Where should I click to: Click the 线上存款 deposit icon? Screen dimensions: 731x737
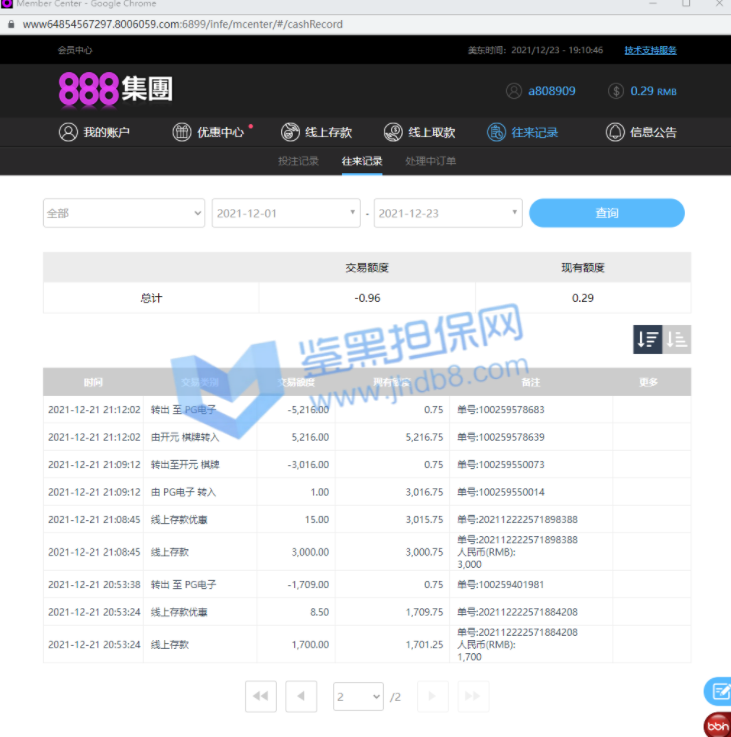[290, 132]
